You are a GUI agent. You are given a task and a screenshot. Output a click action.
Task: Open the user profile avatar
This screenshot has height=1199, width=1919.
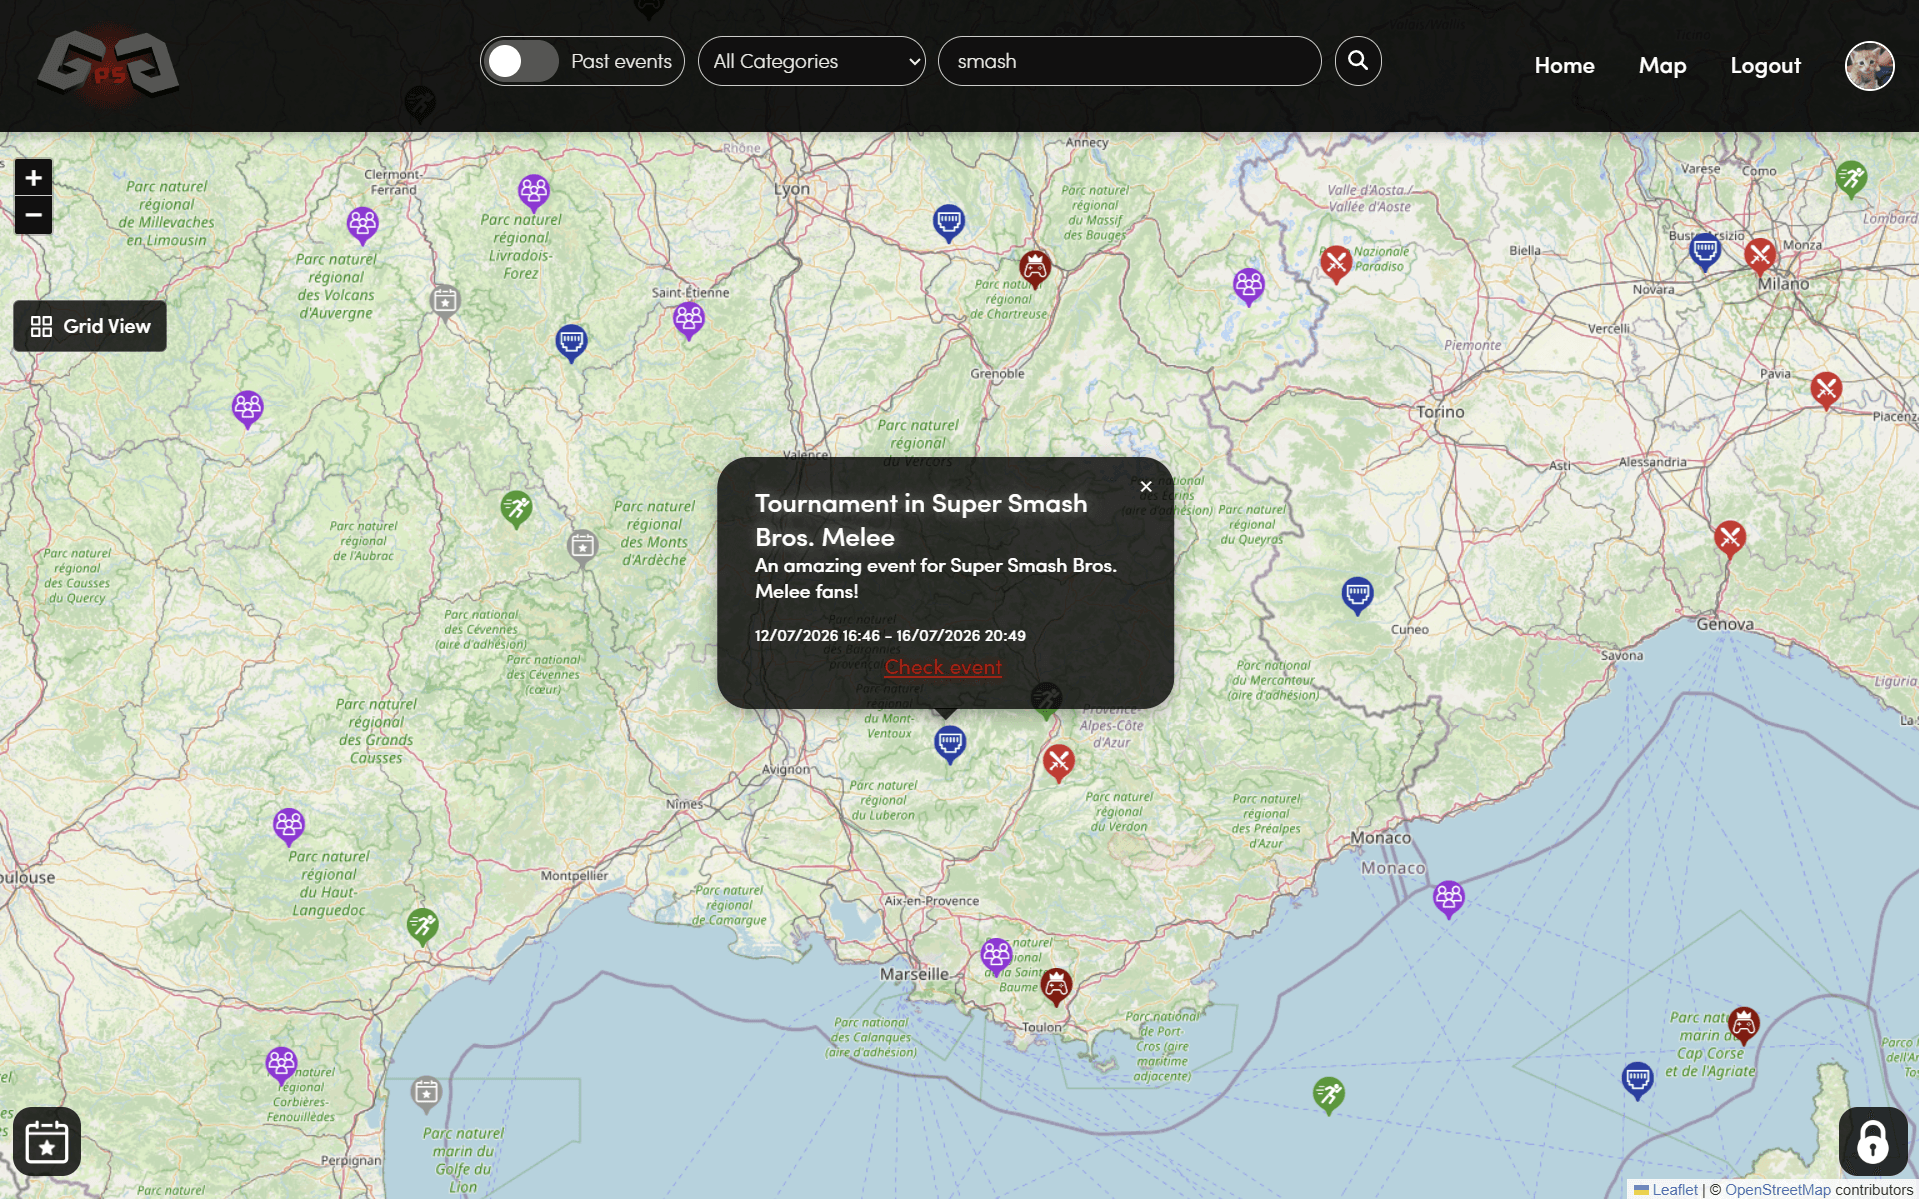click(x=1868, y=66)
